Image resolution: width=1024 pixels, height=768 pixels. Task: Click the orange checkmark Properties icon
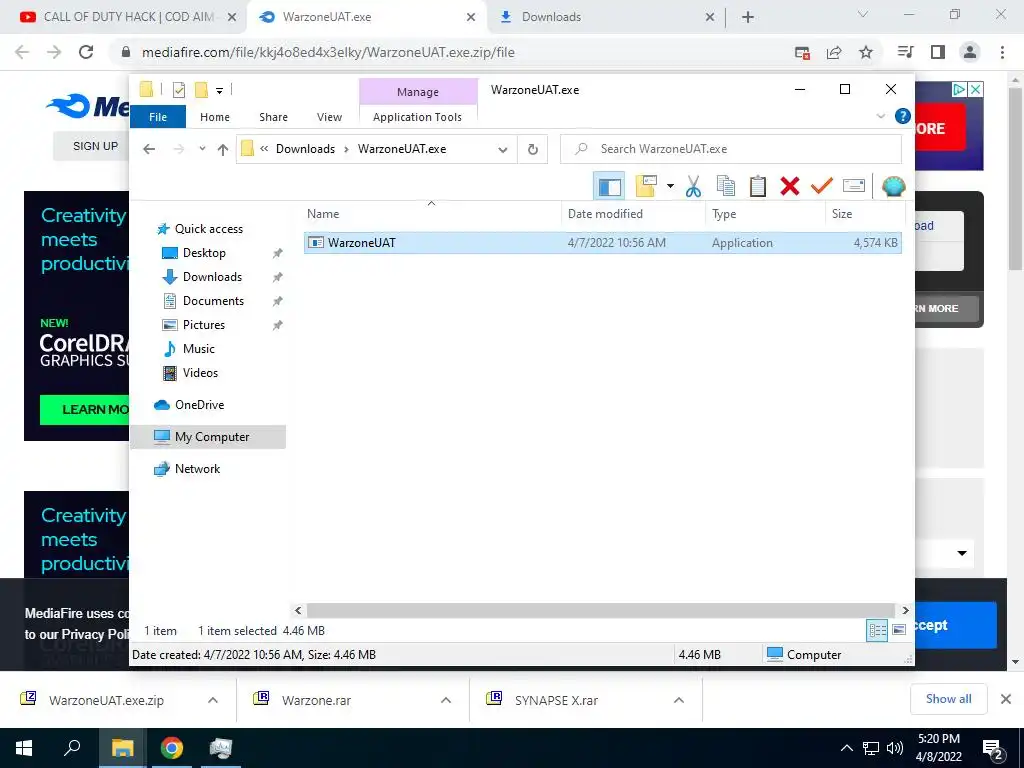click(x=822, y=186)
